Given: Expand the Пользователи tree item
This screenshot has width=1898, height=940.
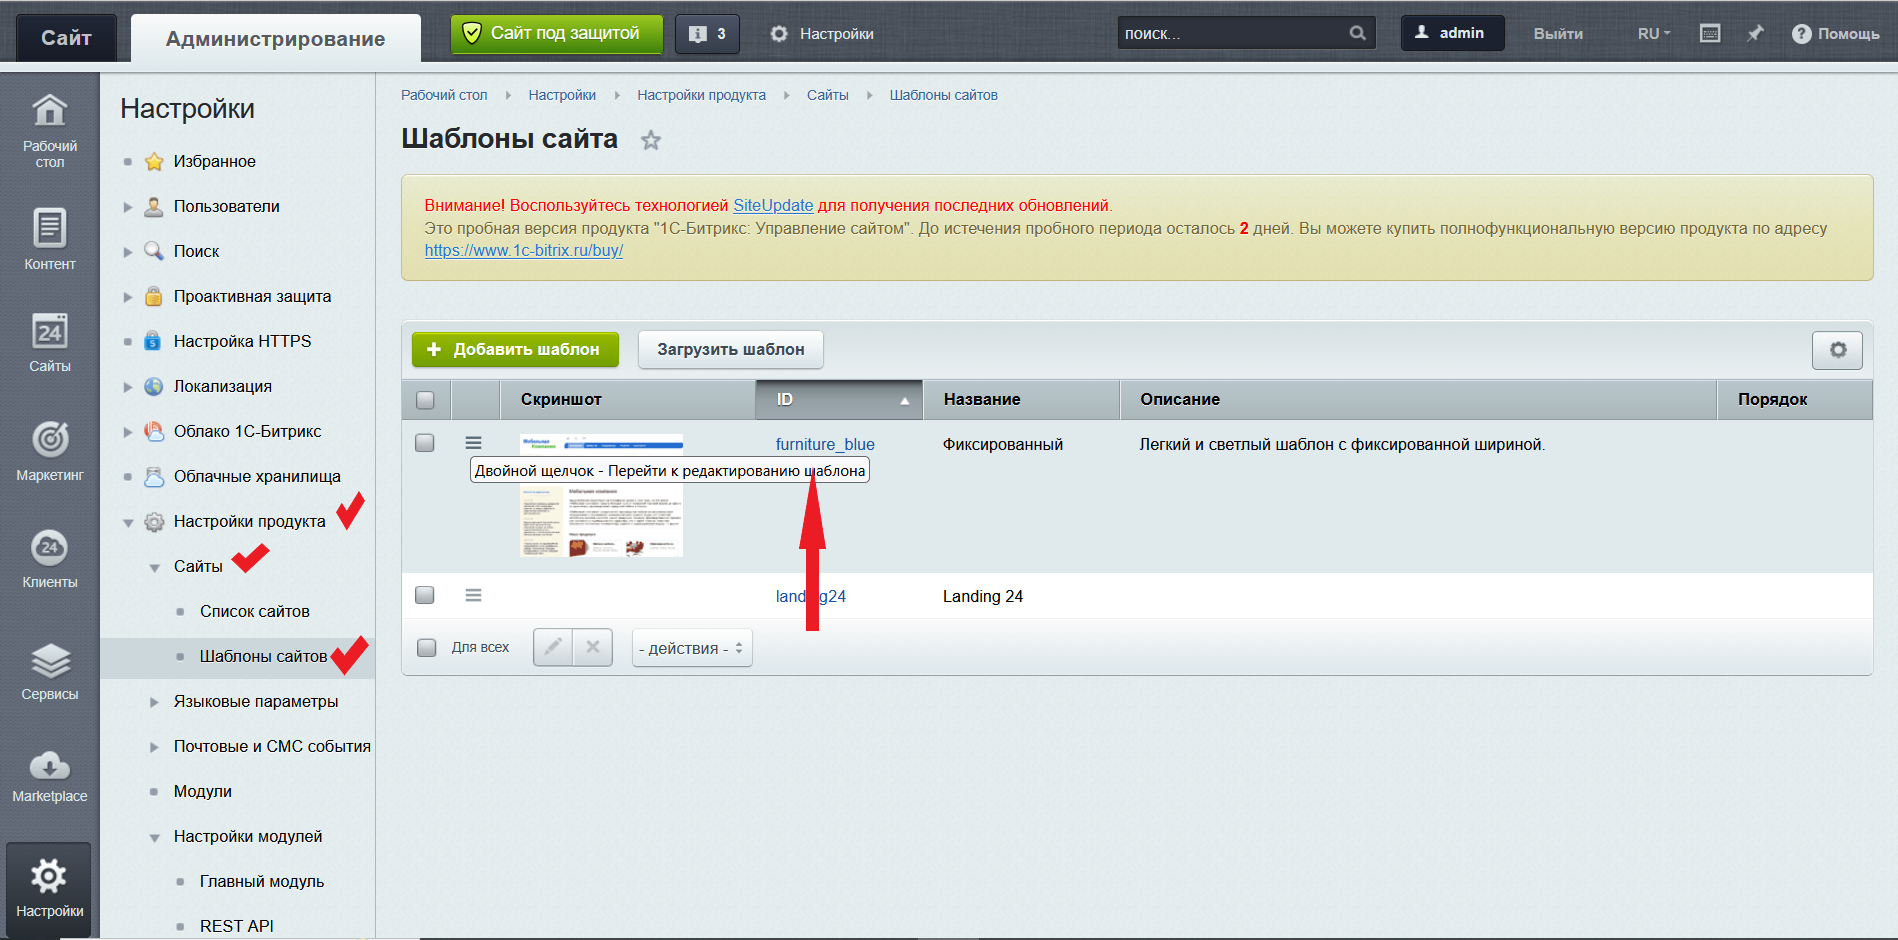Looking at the screenshot, I should click(x=128, y=207).
